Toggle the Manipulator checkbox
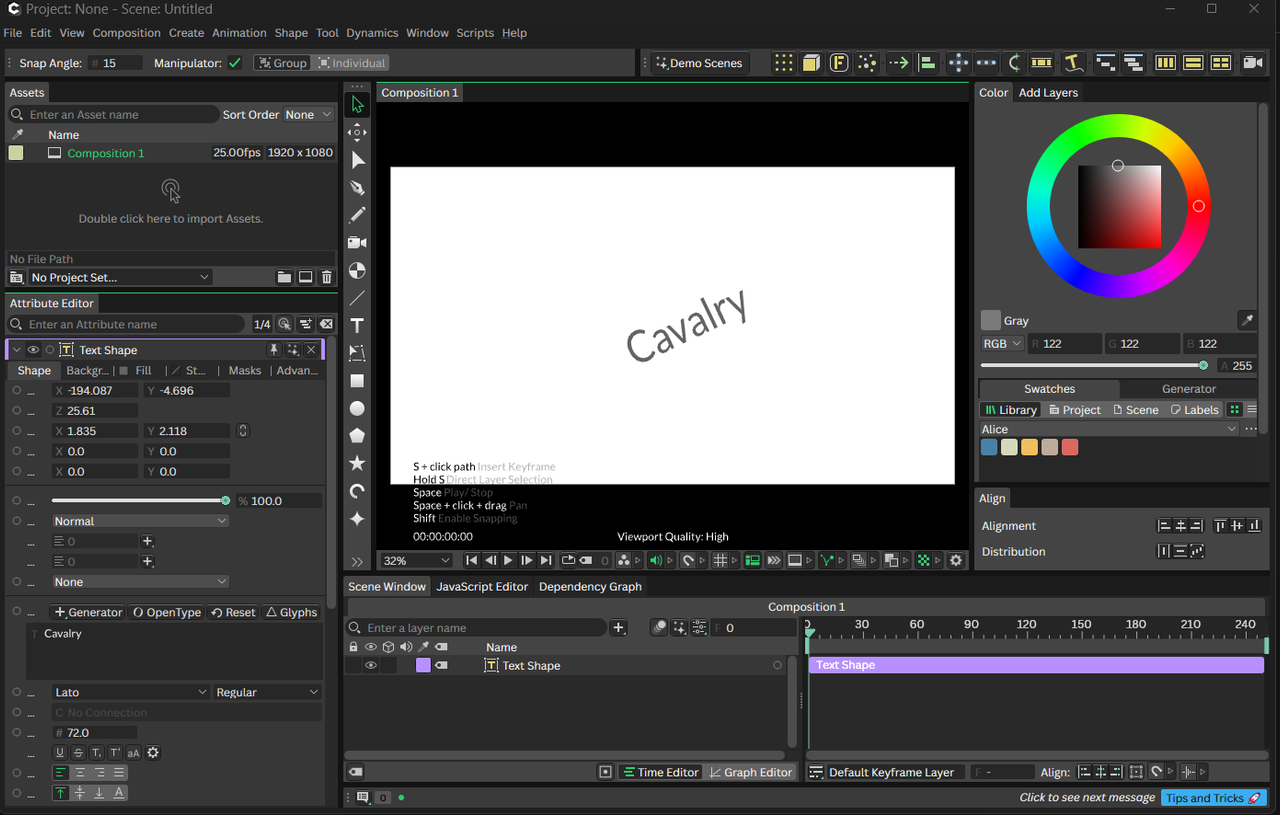Viewport: 1280px width, 815px height. pos(235,63)
